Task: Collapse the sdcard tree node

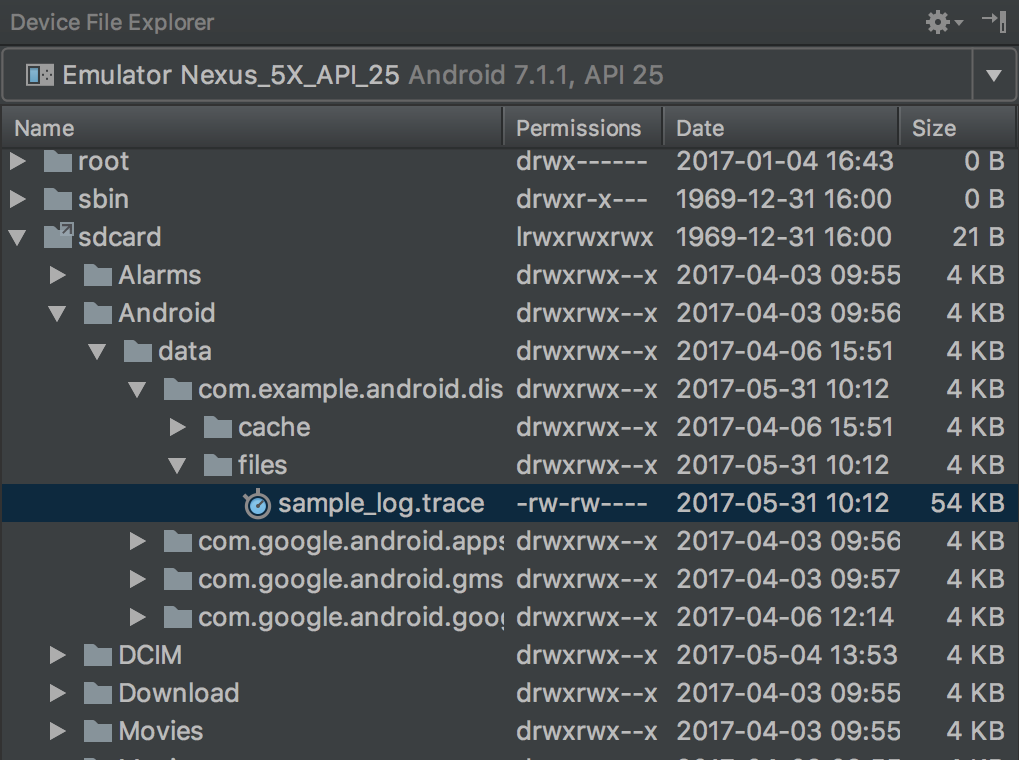Action: pos(17,237)
